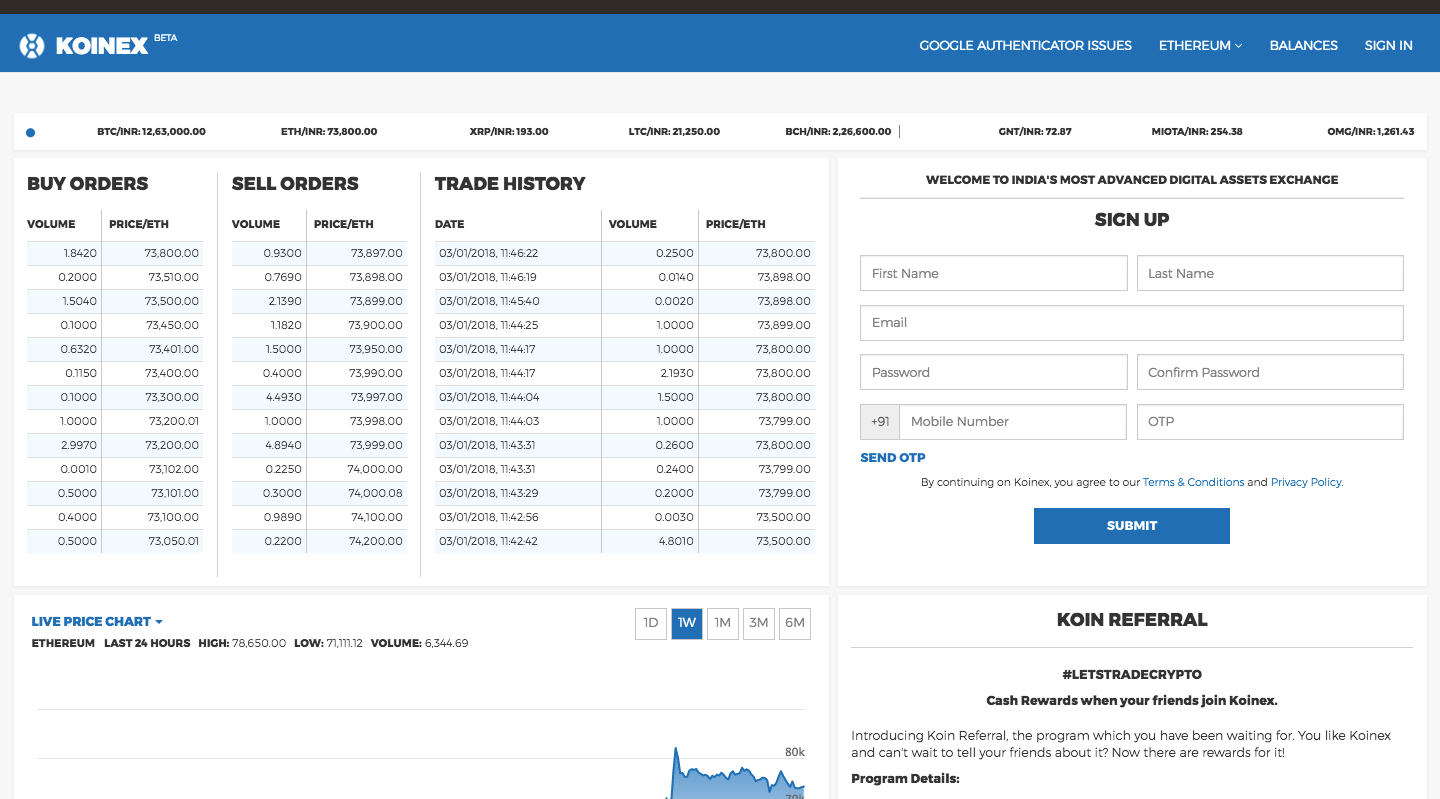Screen dimensions: 1440x799
Task: Open the Terms & Conditions link
Action: pos(1193,482)
